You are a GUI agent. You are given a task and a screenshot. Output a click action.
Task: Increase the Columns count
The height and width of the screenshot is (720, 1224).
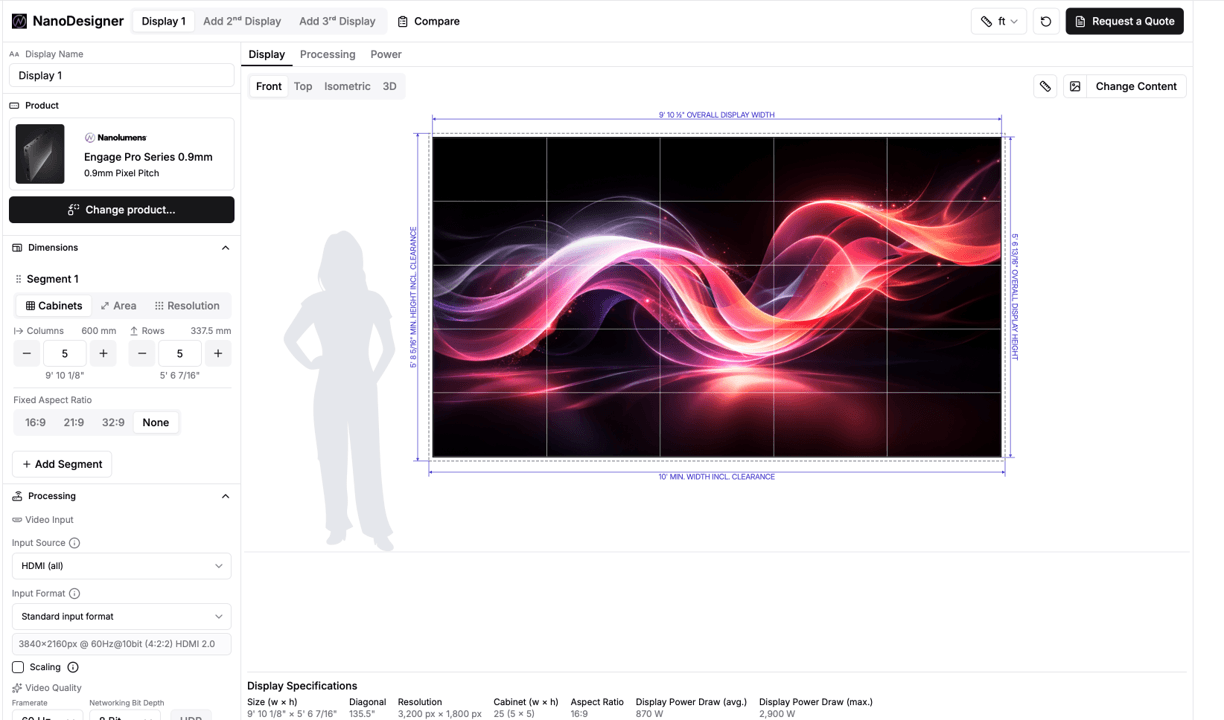103,353
